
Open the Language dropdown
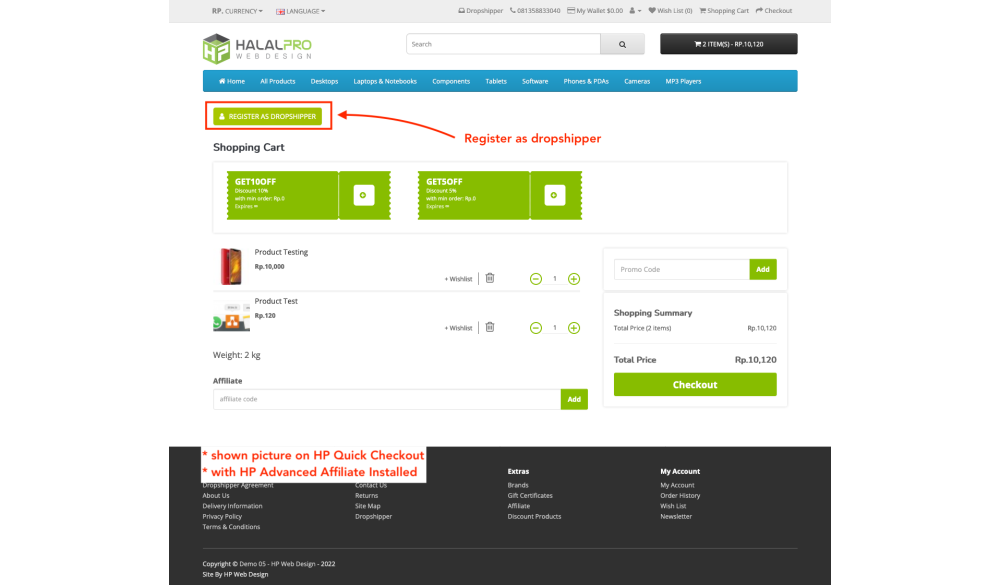(x=301, y=11)
